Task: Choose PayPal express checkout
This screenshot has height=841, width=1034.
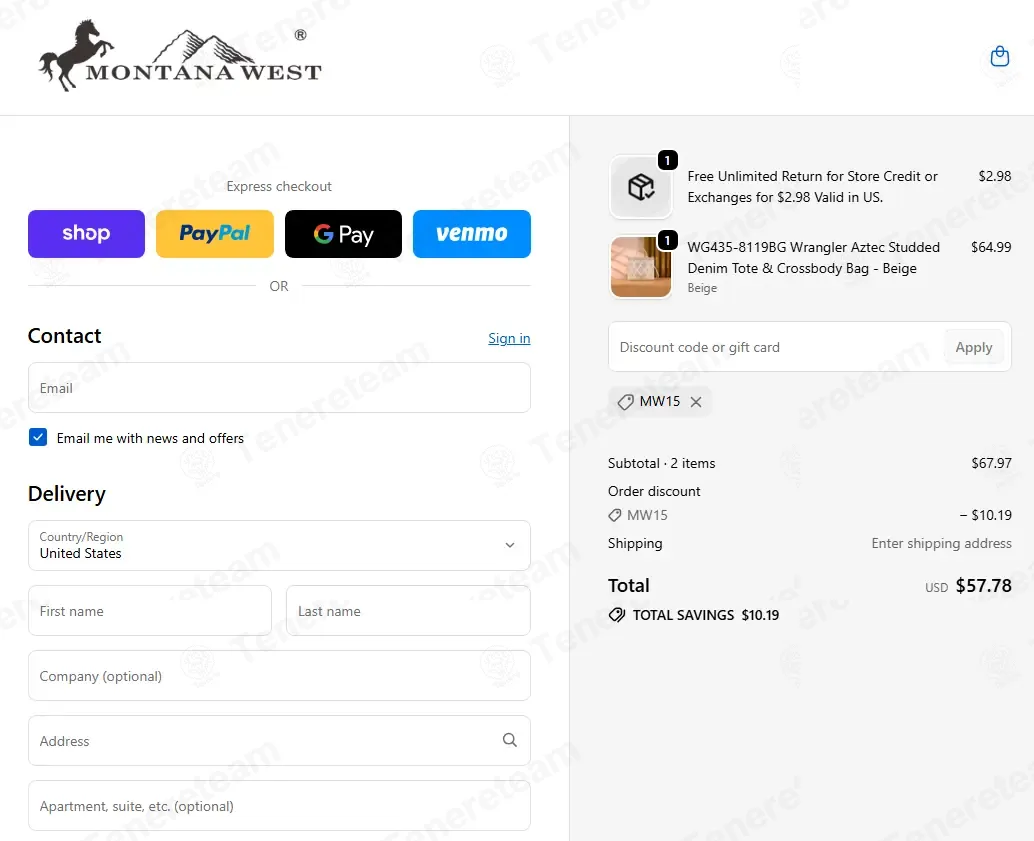Action: click(x=215, y=234)
